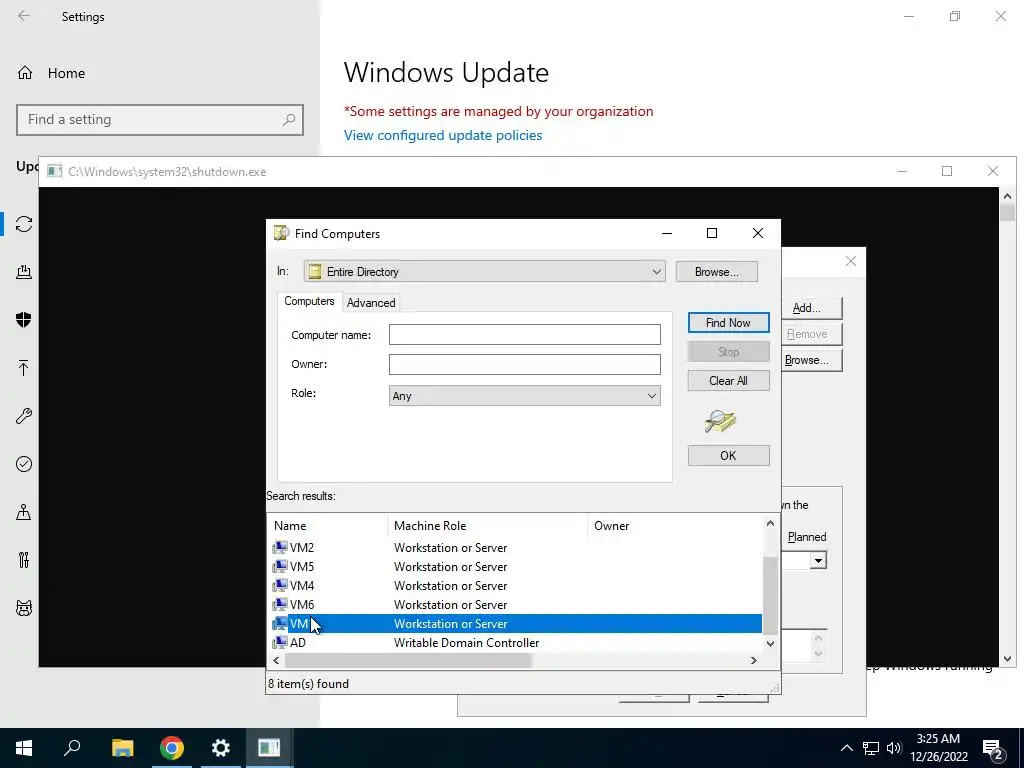
Task: Sort results by Name column header
Action: point(328,526)
